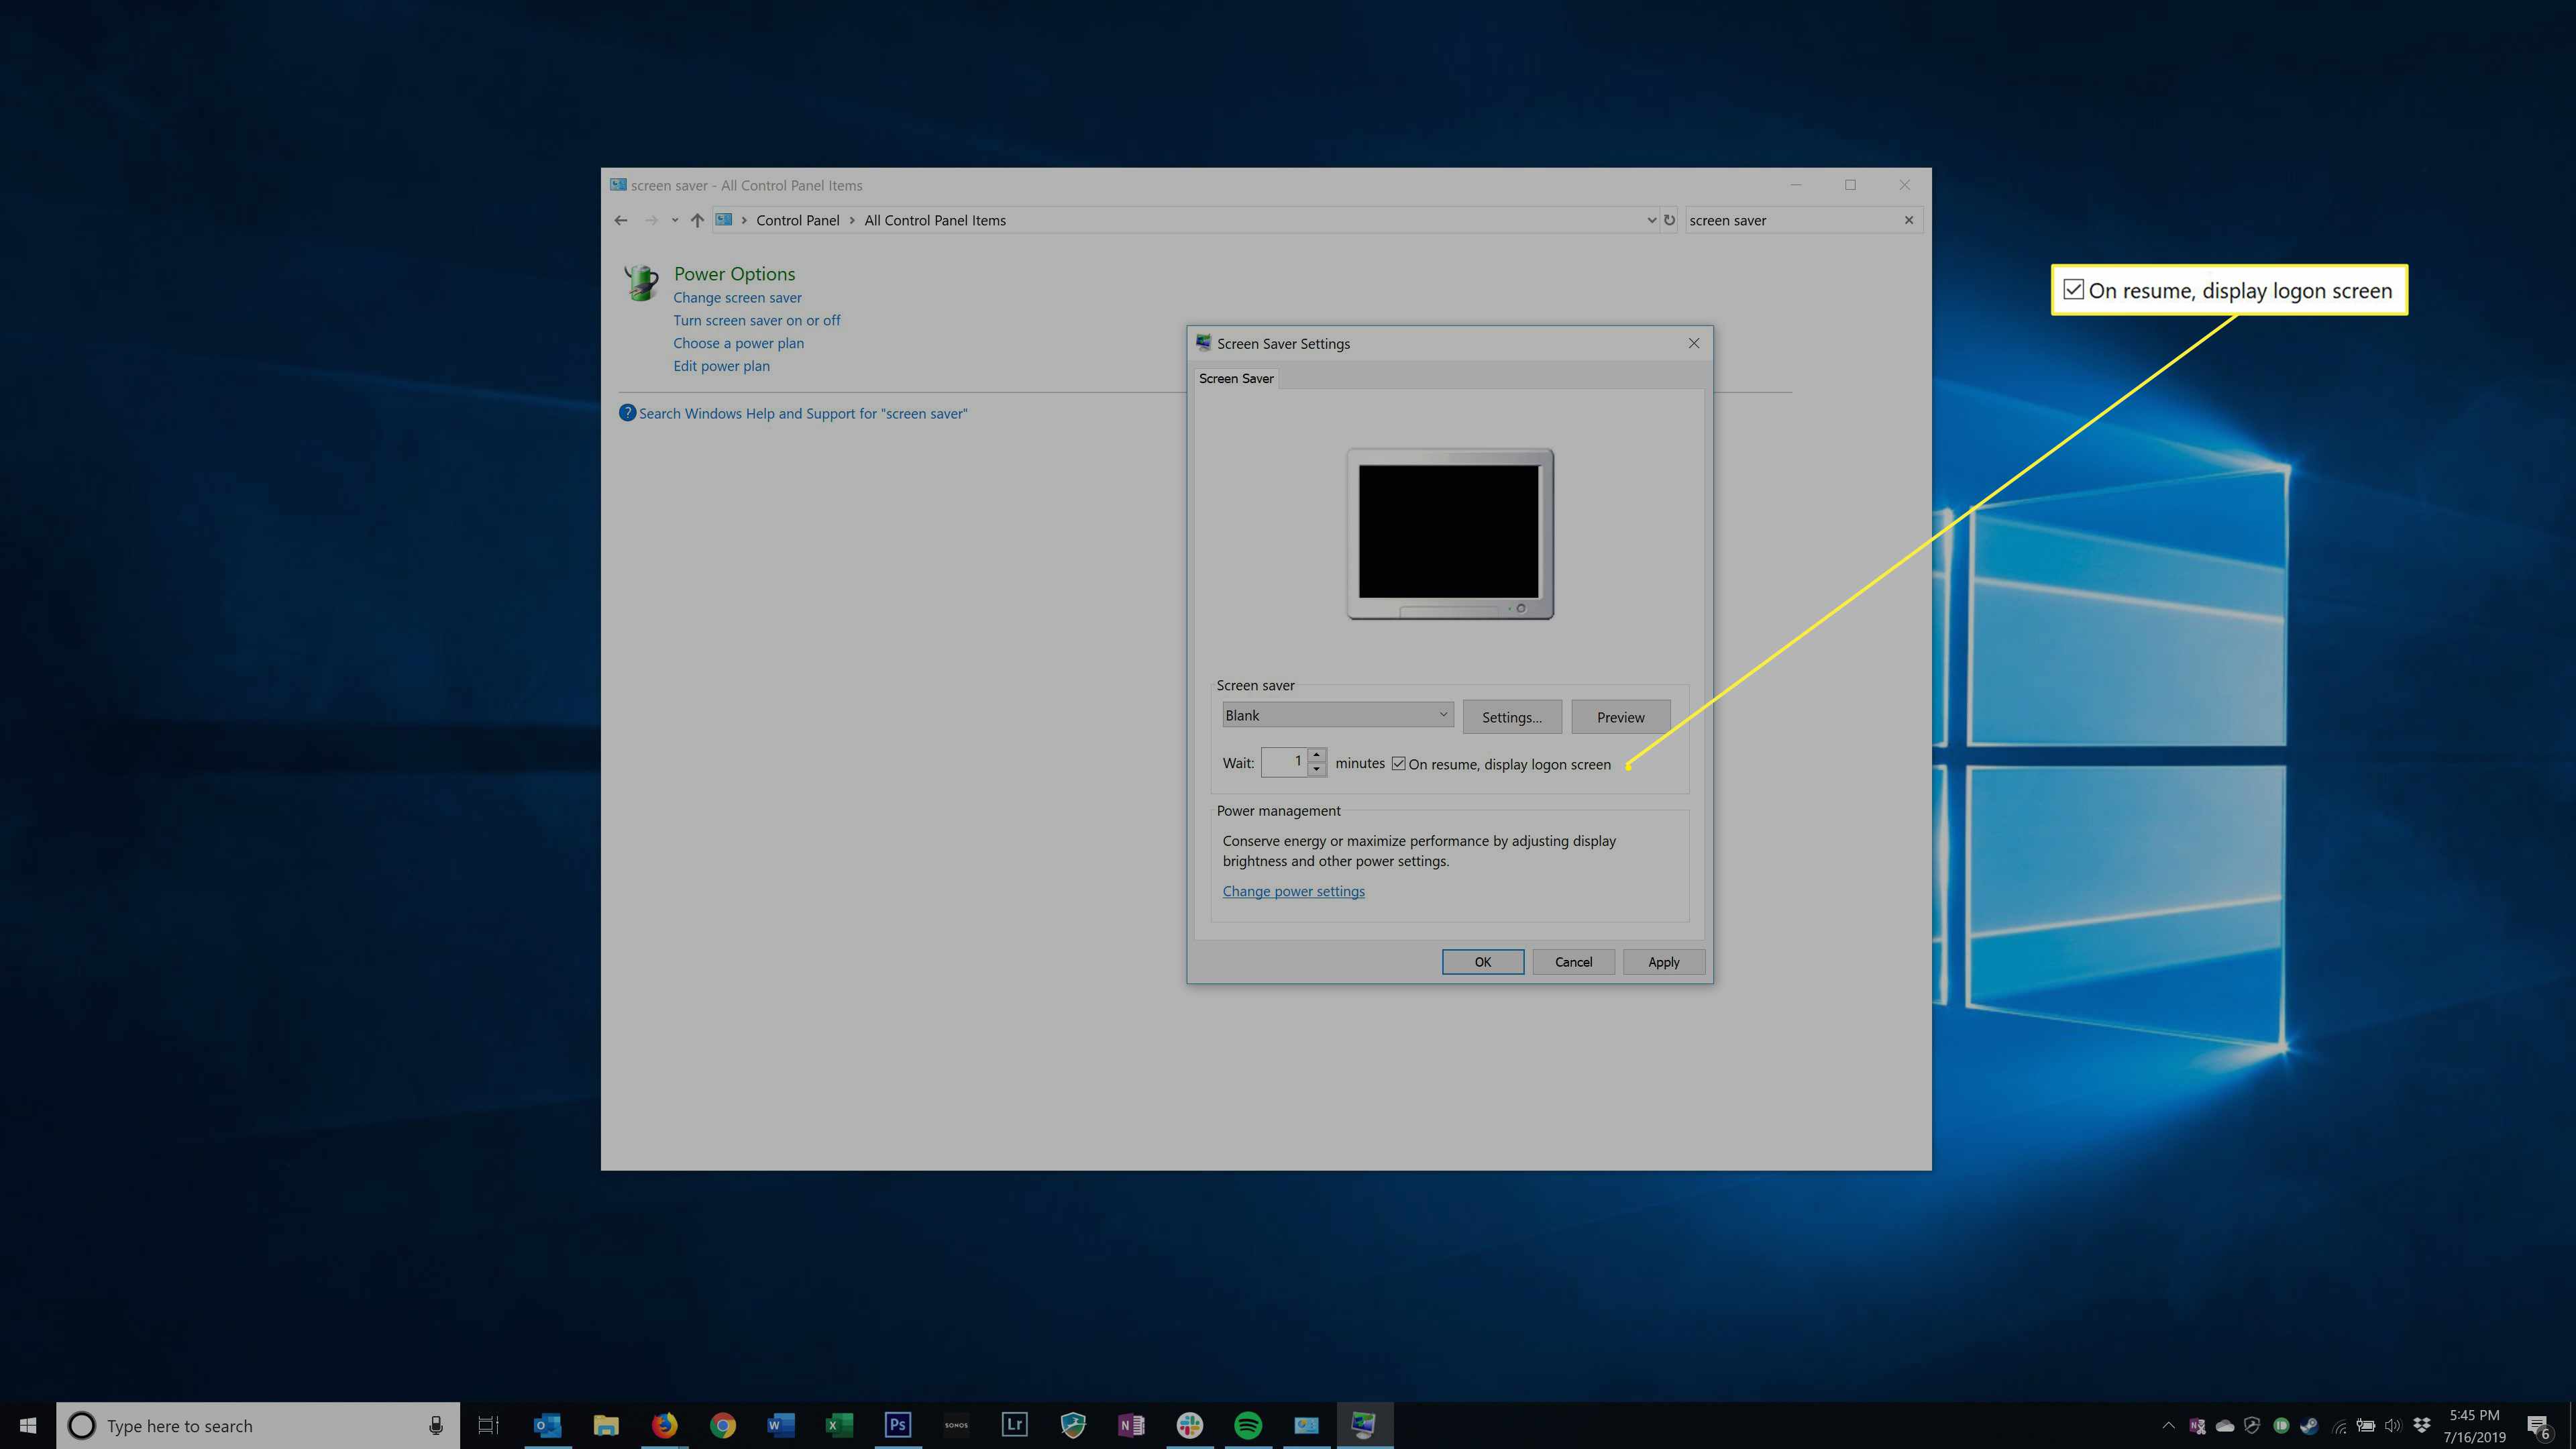Viewport: 2576px width, 1449px height.
Task: Open OneNote from the taskbar
Action: [x=1131, y=1425]
